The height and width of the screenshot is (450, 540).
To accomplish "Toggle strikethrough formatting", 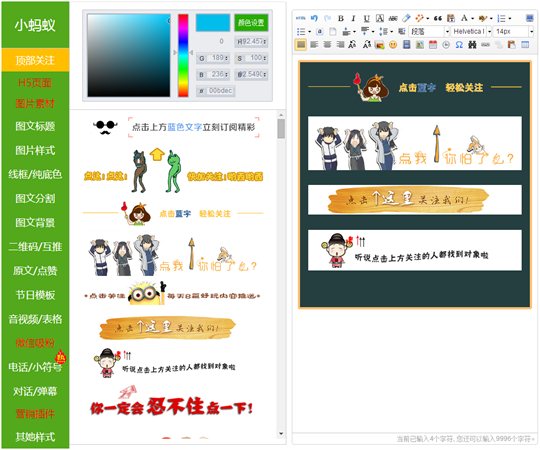I will [x=393, y=18].
